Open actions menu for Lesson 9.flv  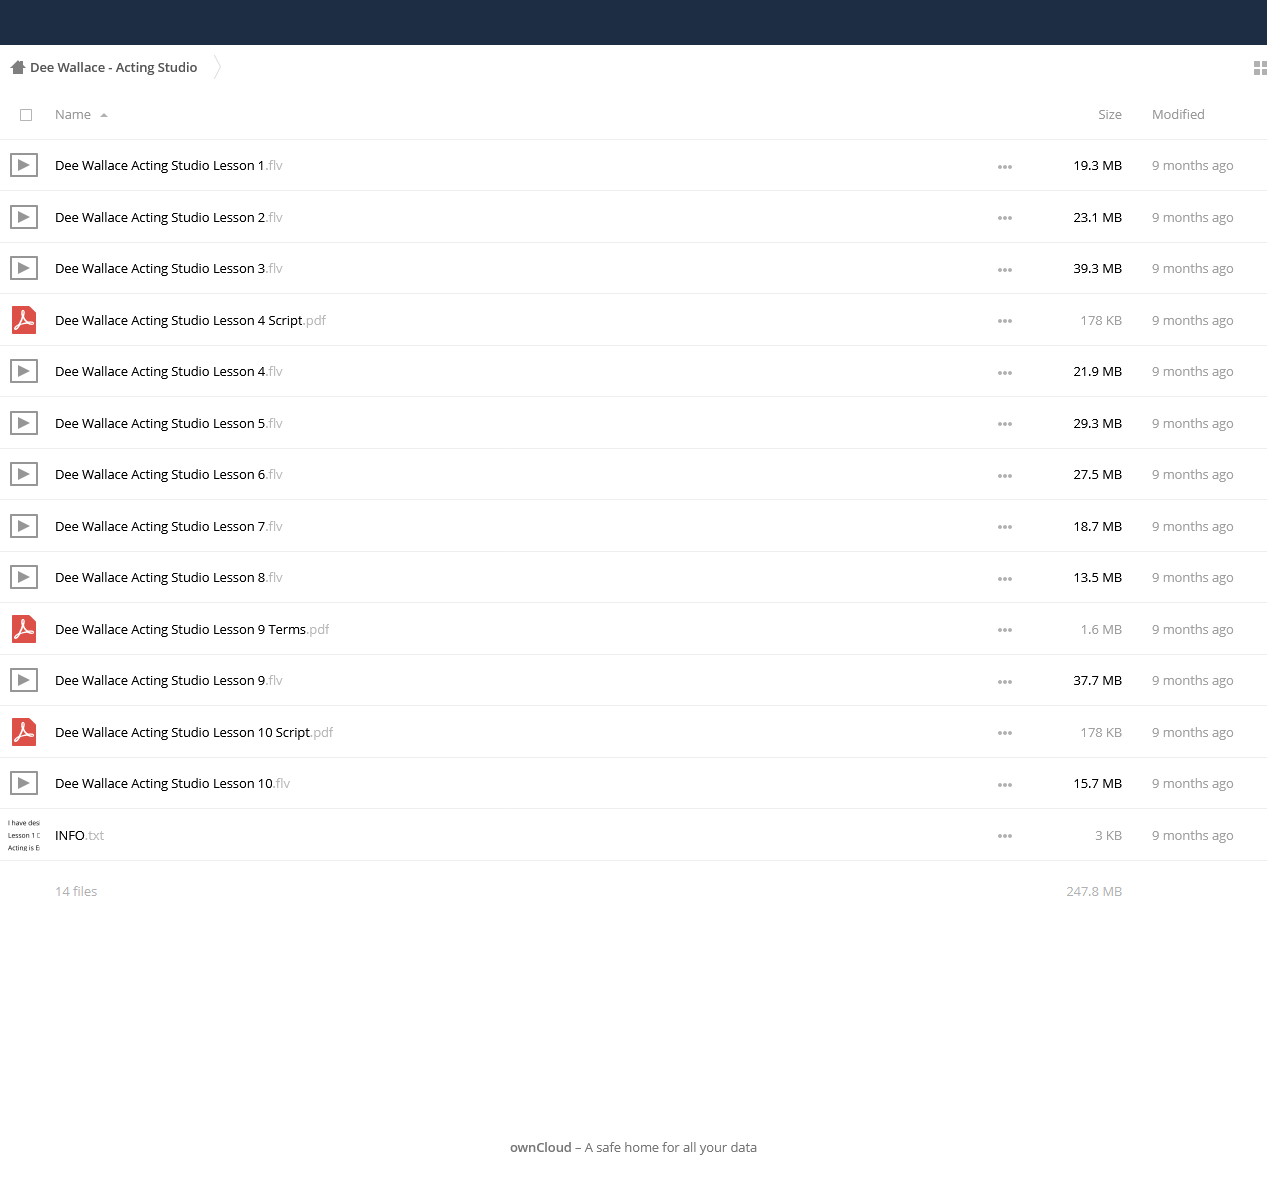(1005, 682)
